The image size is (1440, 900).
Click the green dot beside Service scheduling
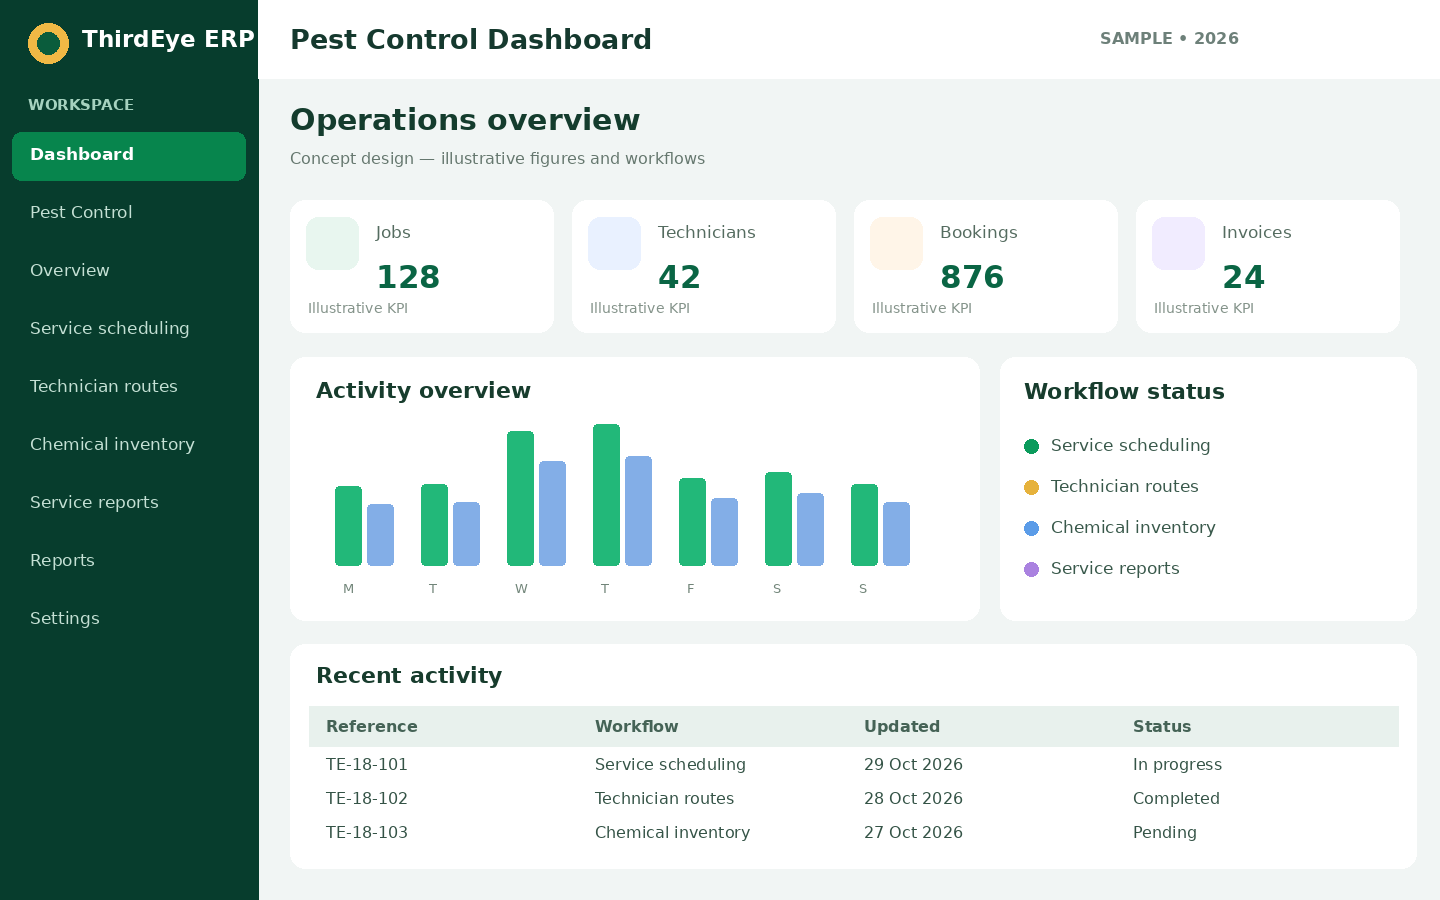pos(1032,446)
